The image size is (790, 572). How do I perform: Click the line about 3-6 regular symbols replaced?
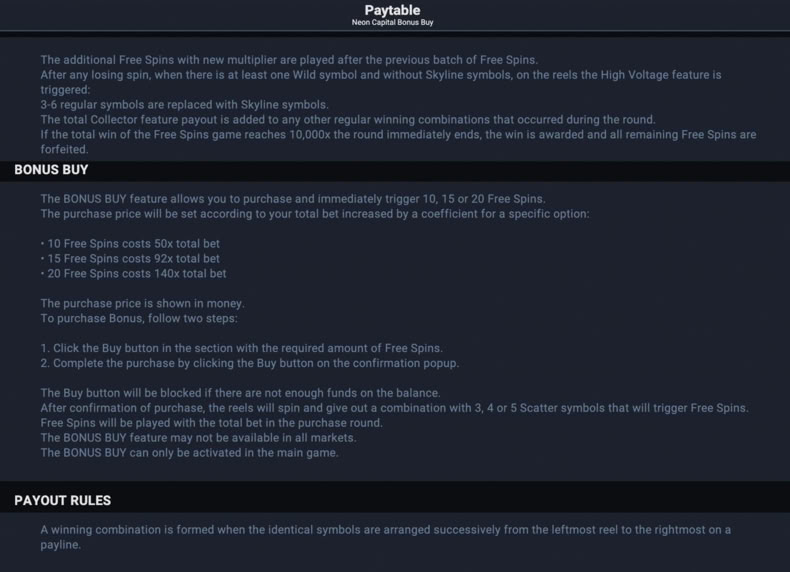(x=184, y=105)
